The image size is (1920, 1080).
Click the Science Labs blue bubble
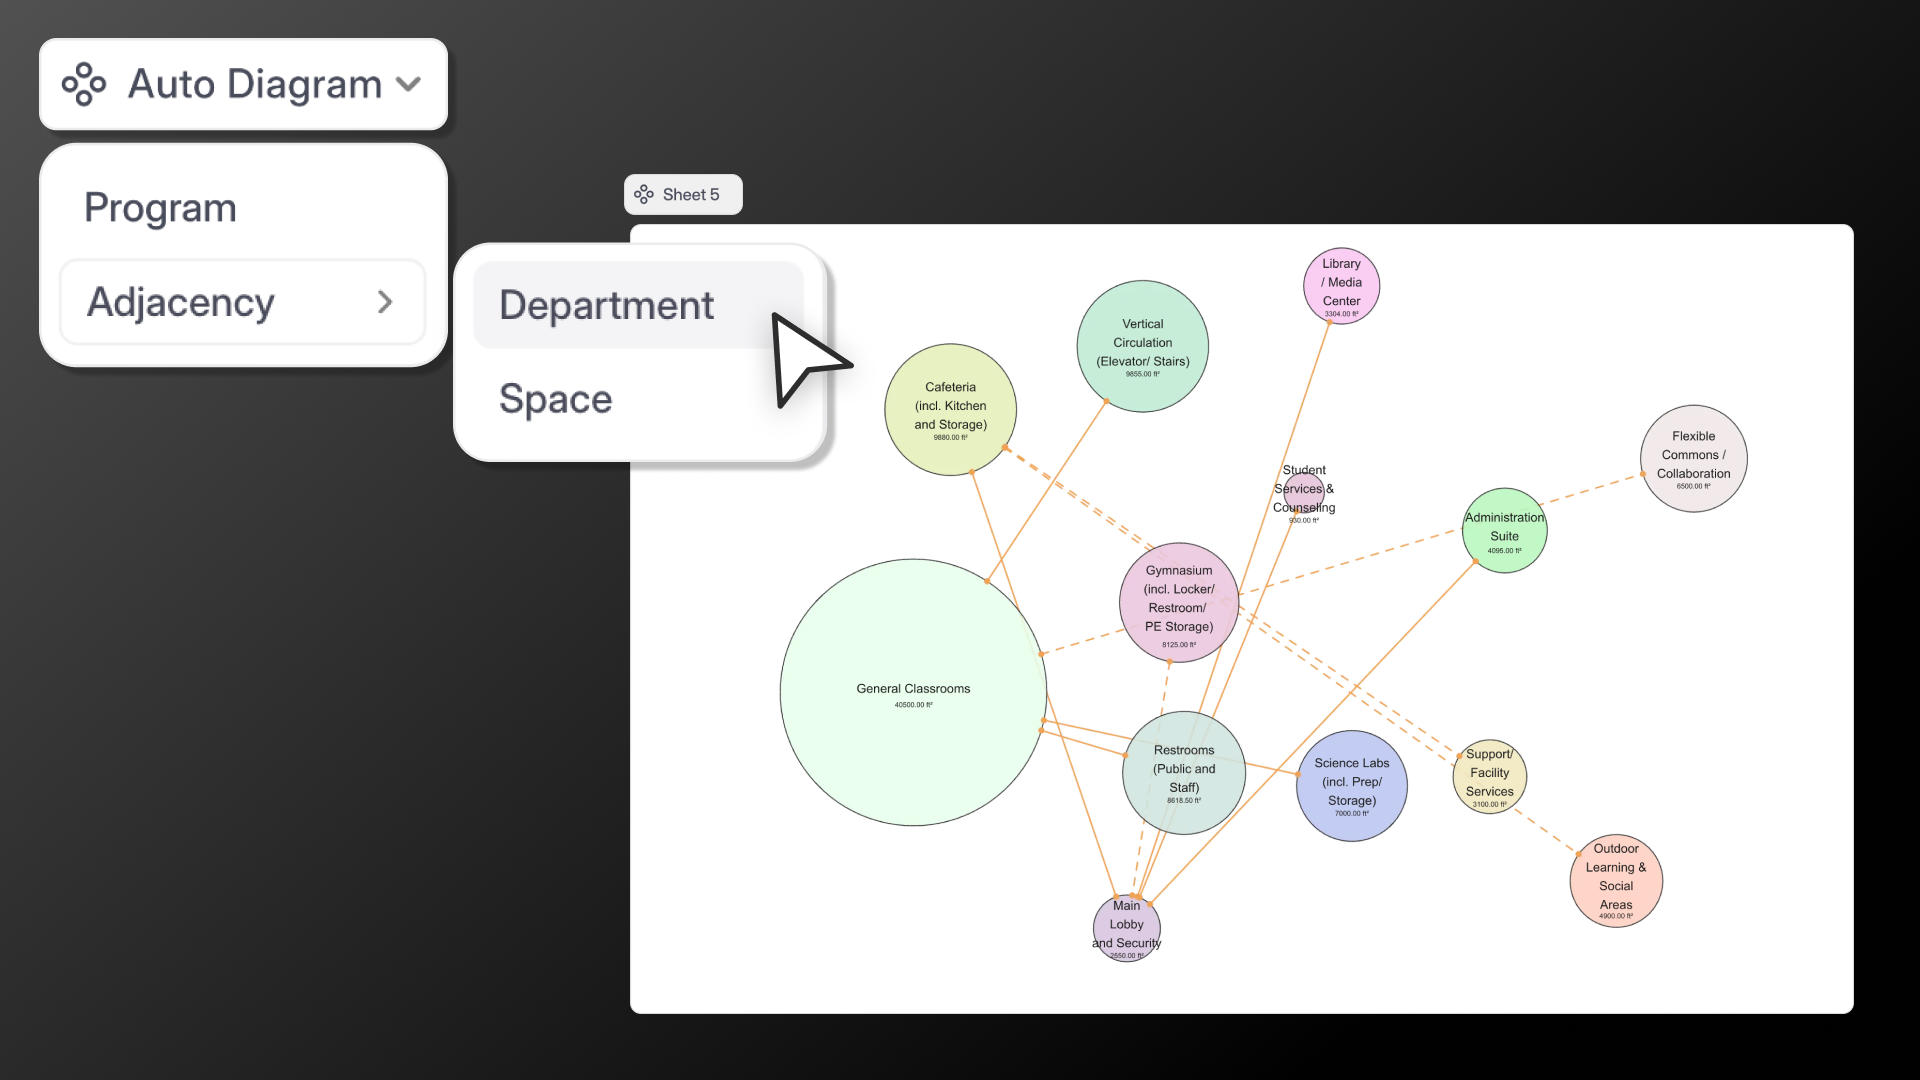pyautogui.click(x=1352, y=785)
